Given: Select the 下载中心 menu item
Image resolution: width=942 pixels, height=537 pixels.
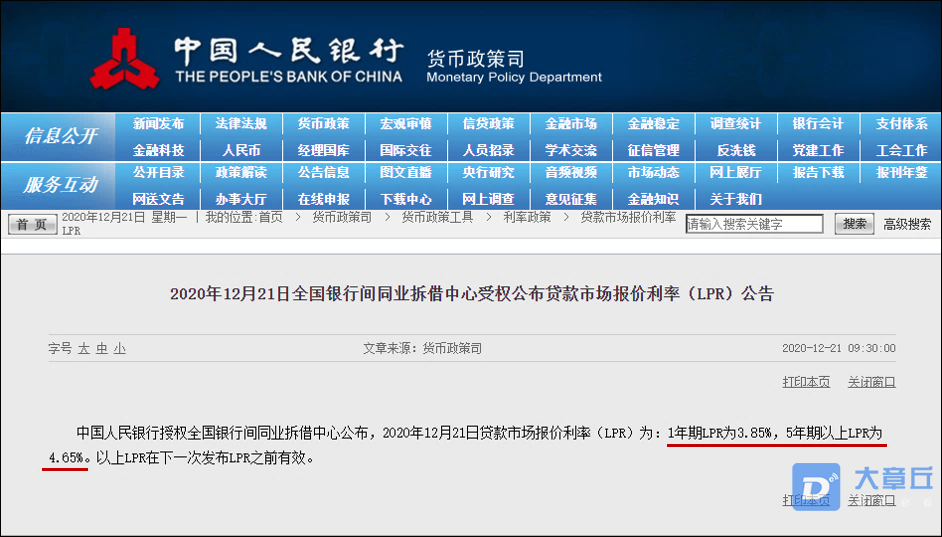Looking at the screenshot, I should (x=406, y=199).
